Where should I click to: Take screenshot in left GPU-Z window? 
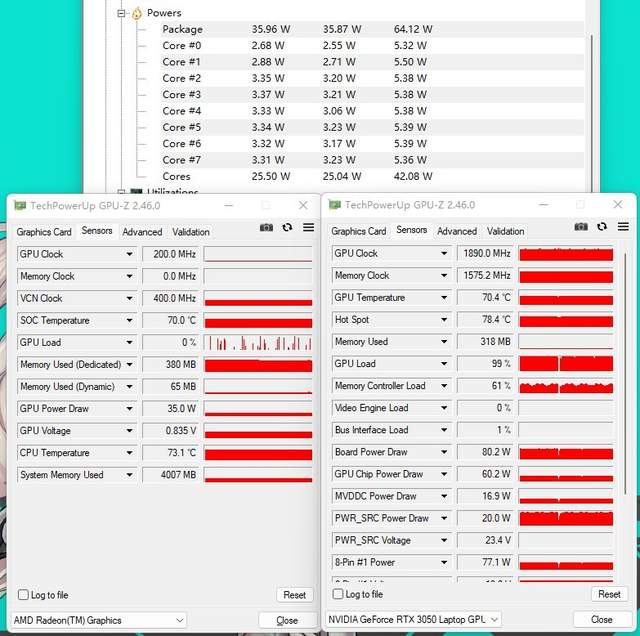click(266, 227)
